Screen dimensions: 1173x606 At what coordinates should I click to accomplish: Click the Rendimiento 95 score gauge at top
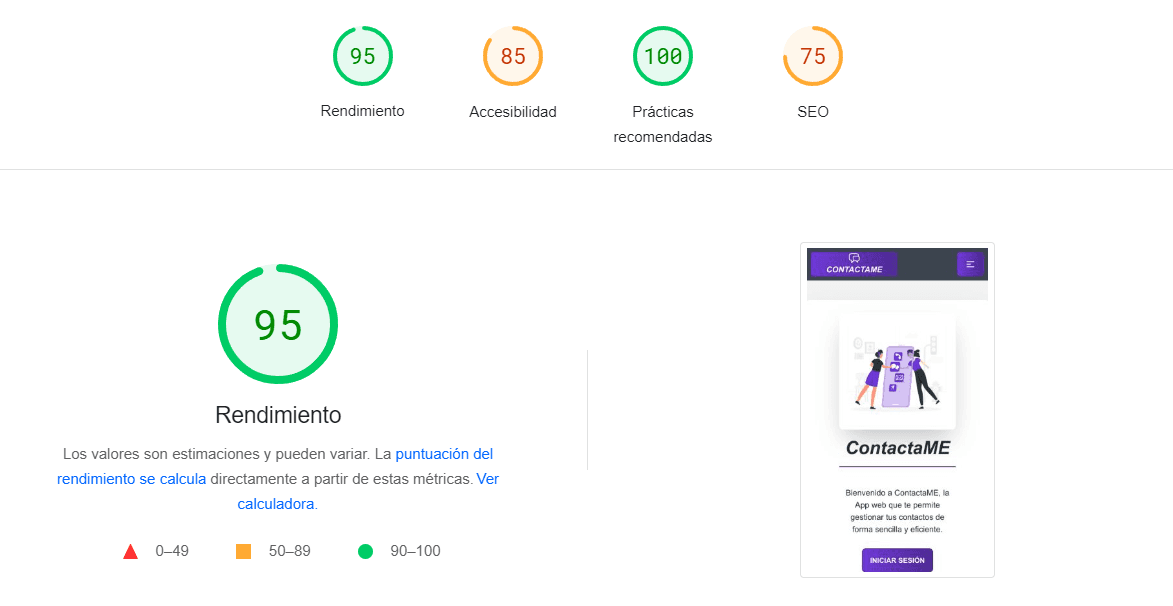coord(363,56)
